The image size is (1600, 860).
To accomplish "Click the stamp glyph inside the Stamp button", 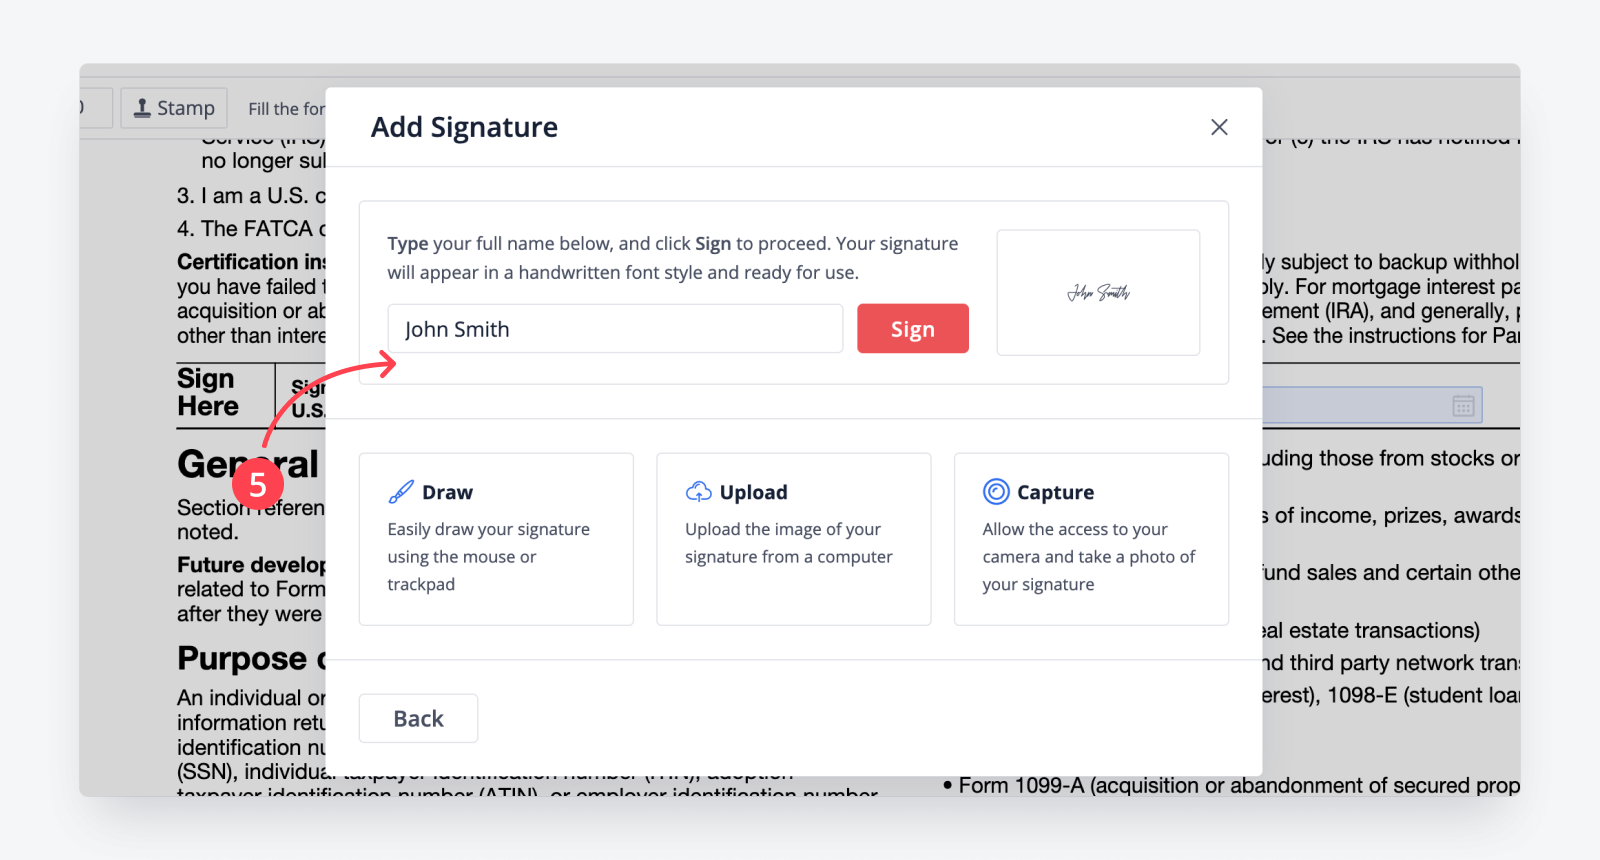I will (x=144, y=107).
